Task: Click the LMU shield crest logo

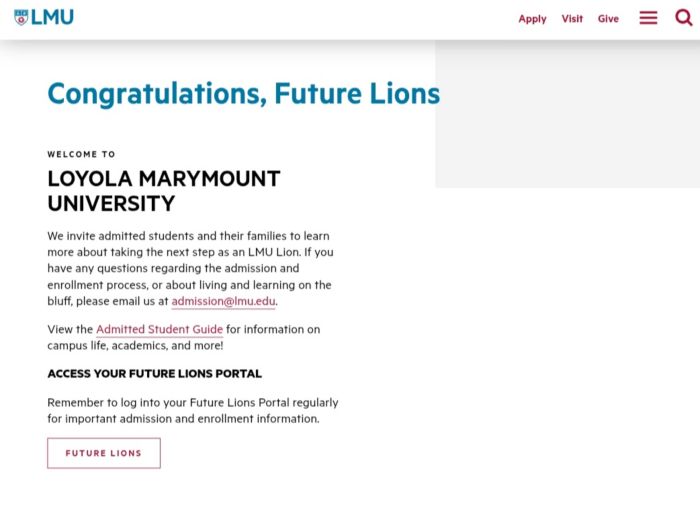Action: (x=21, y=17)
